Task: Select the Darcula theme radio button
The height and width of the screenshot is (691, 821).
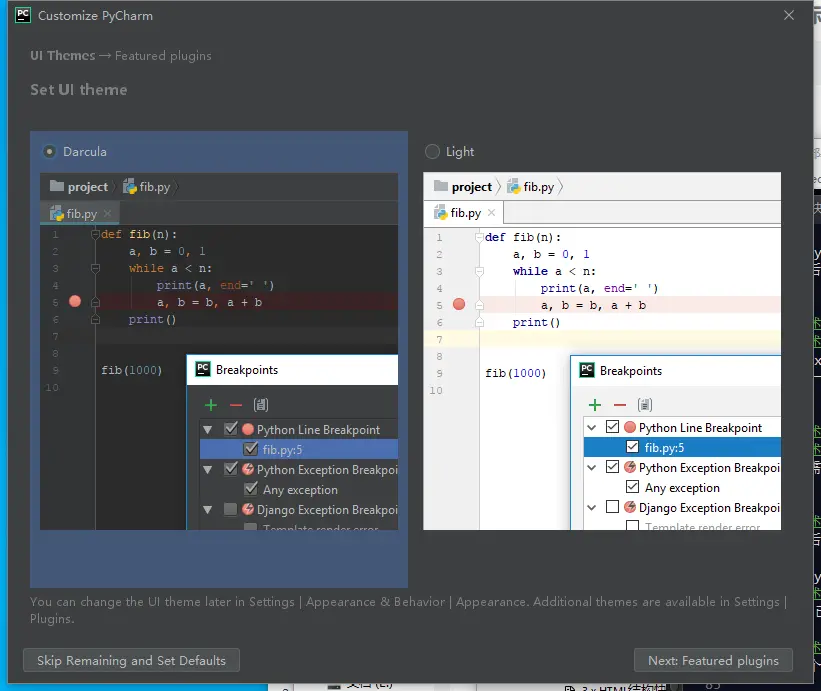Action: click(49, 152)
